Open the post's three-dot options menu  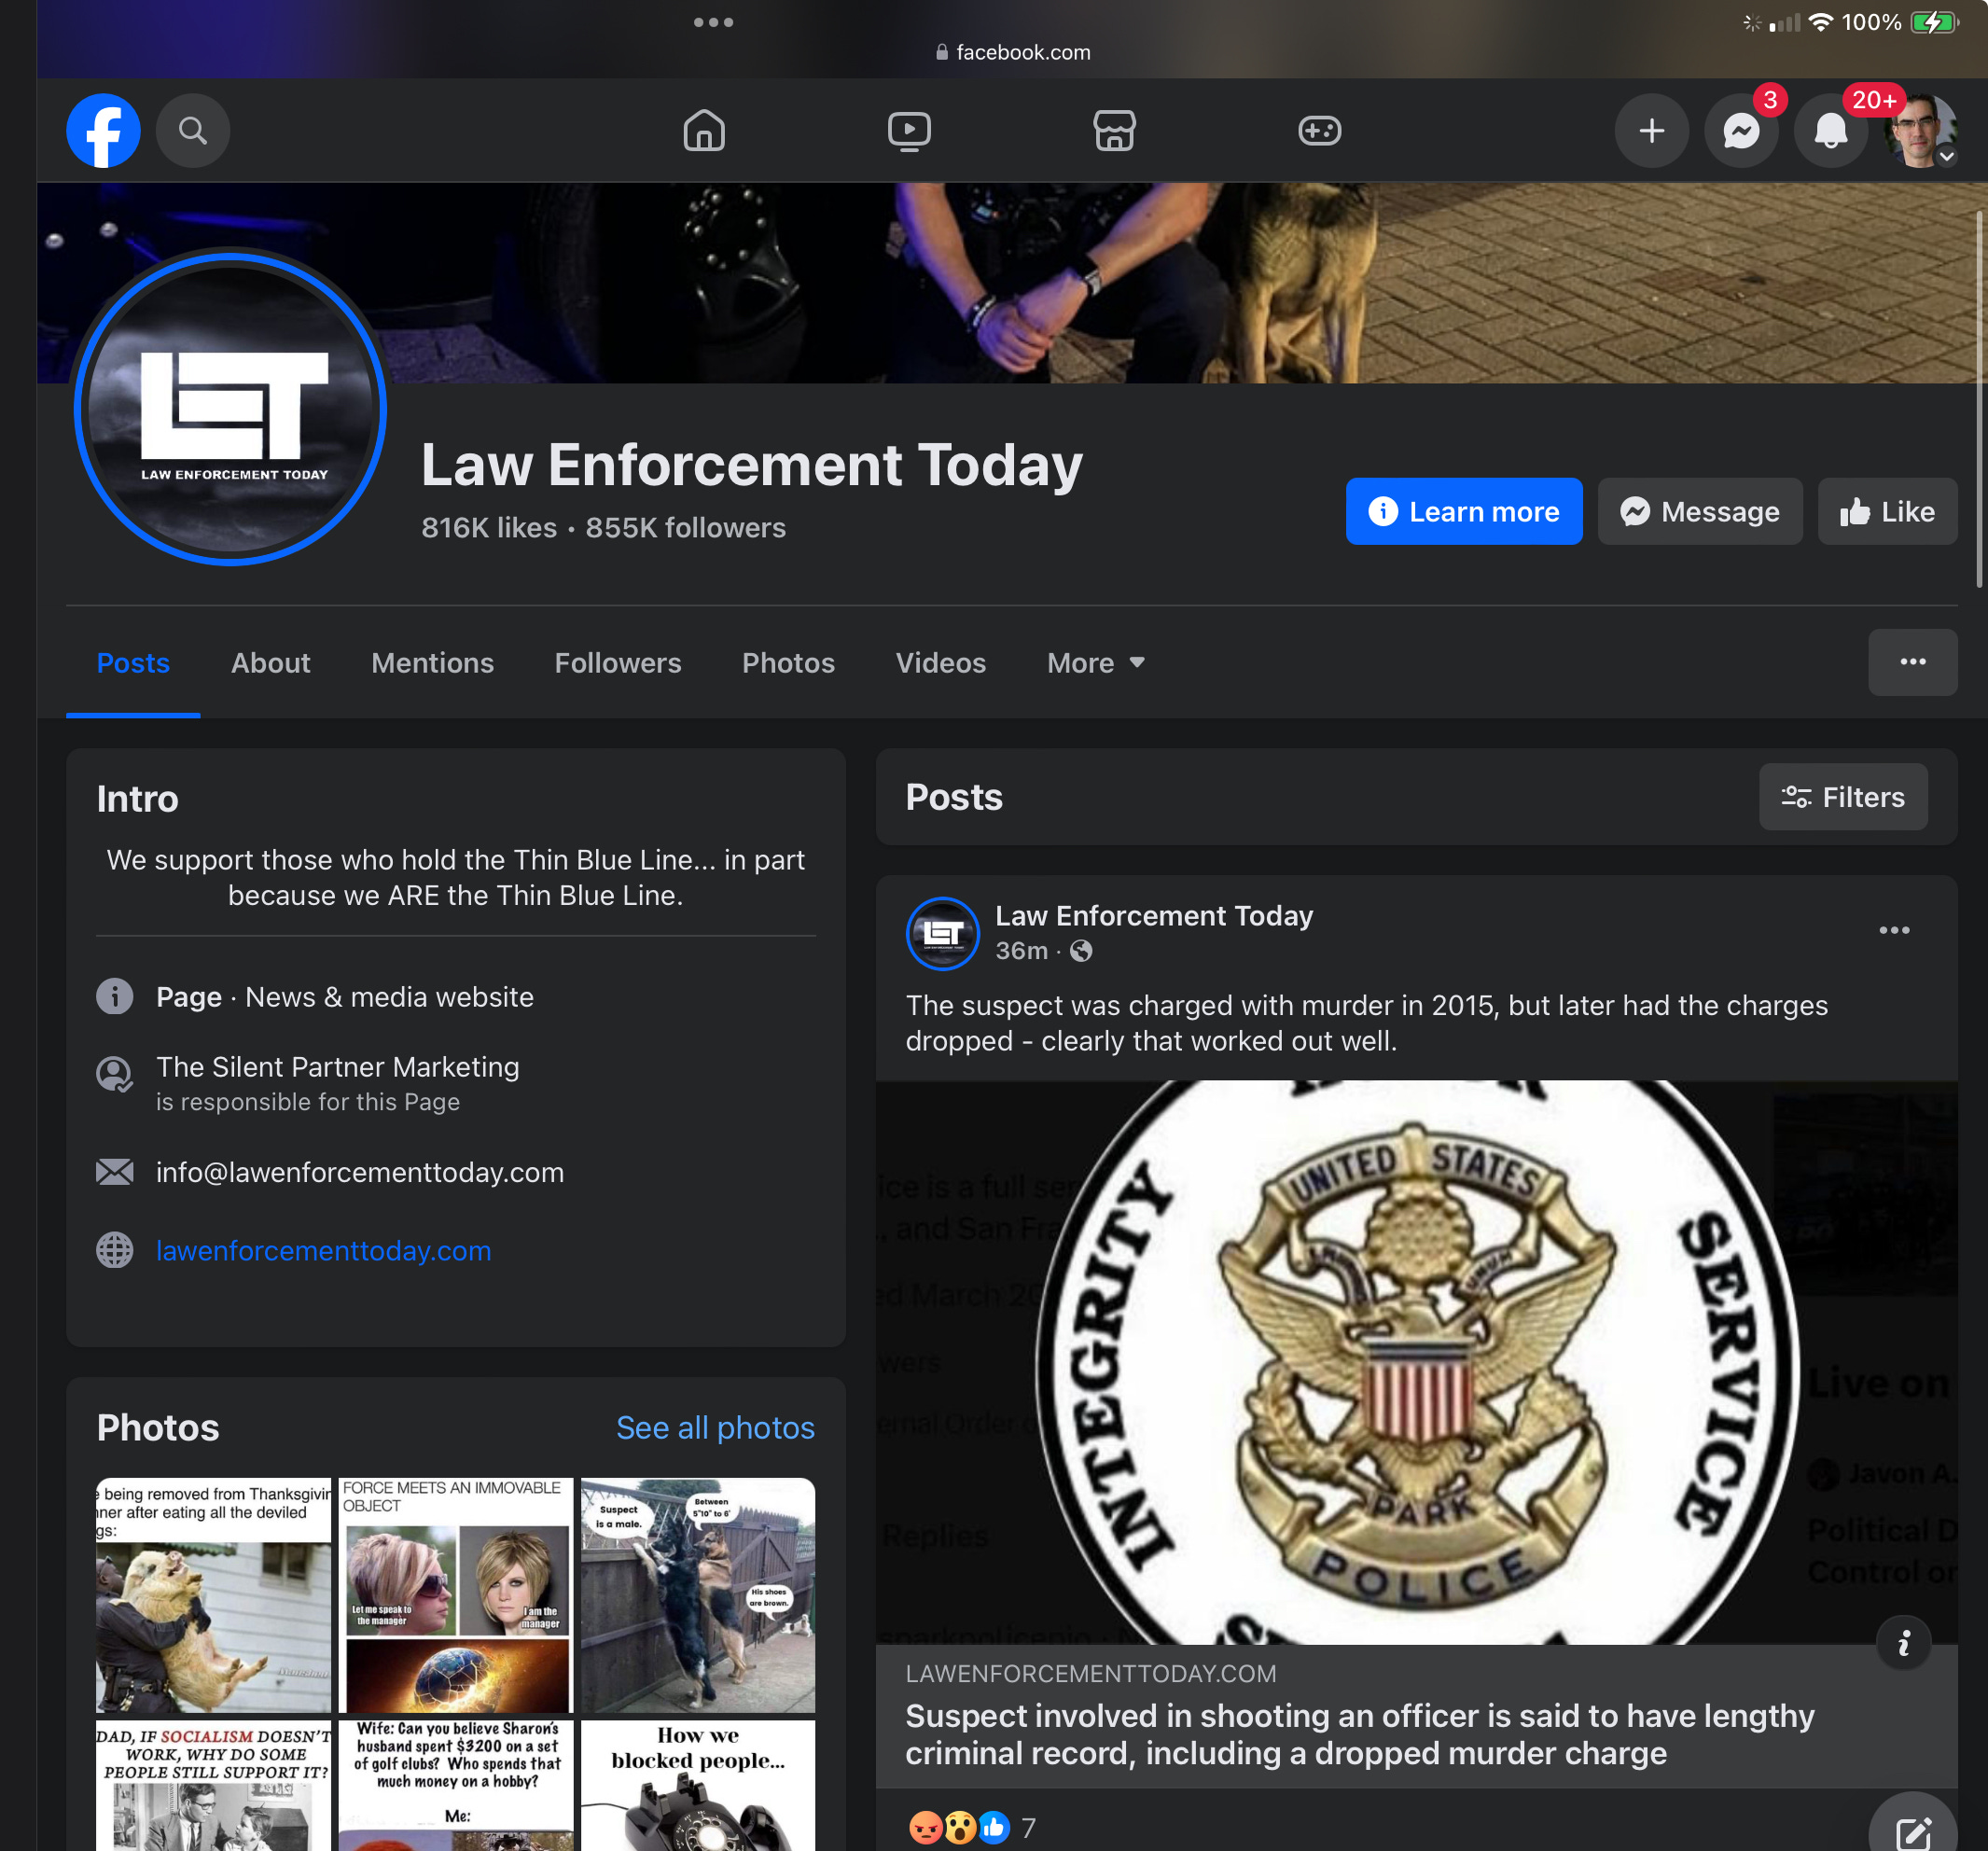1894,930
